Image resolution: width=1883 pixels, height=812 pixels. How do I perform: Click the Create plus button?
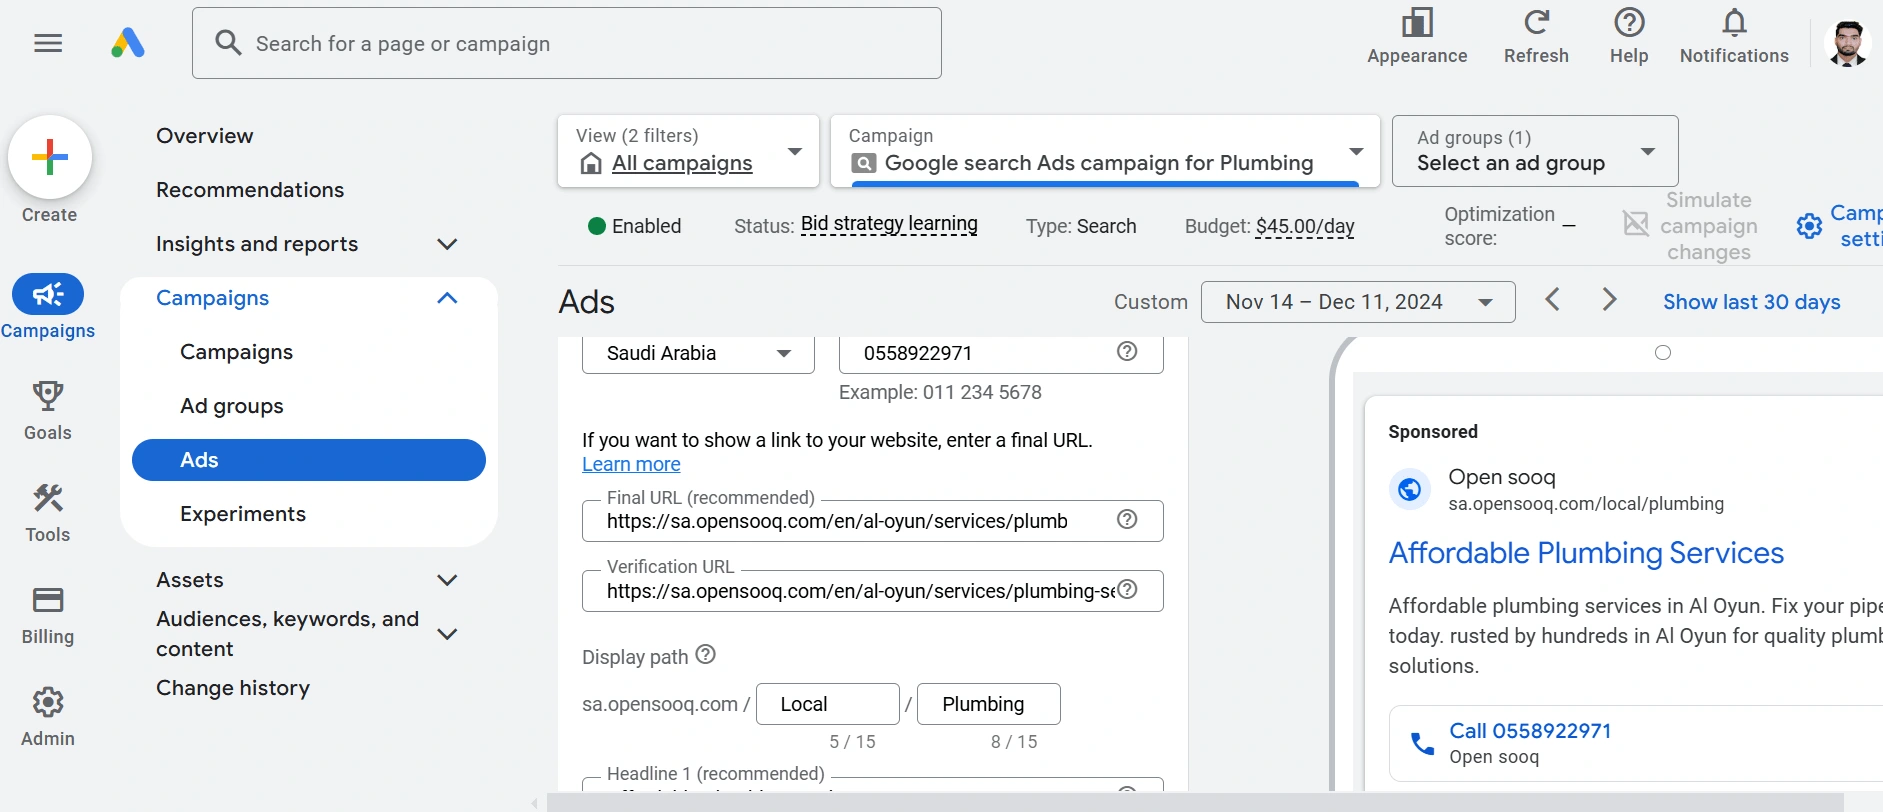click(x=50, y=157)
